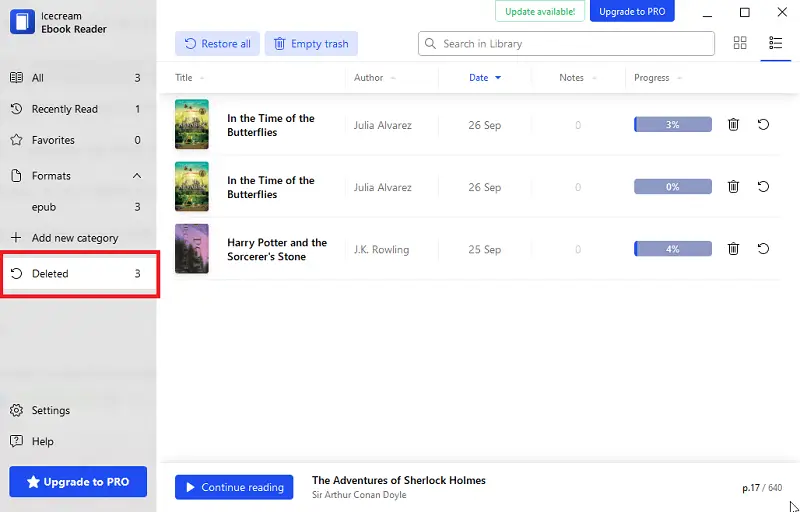This screenshot has width=800, height=512.
Task: Restore the Harry Potter book
Action: click(x=763, y=249)
